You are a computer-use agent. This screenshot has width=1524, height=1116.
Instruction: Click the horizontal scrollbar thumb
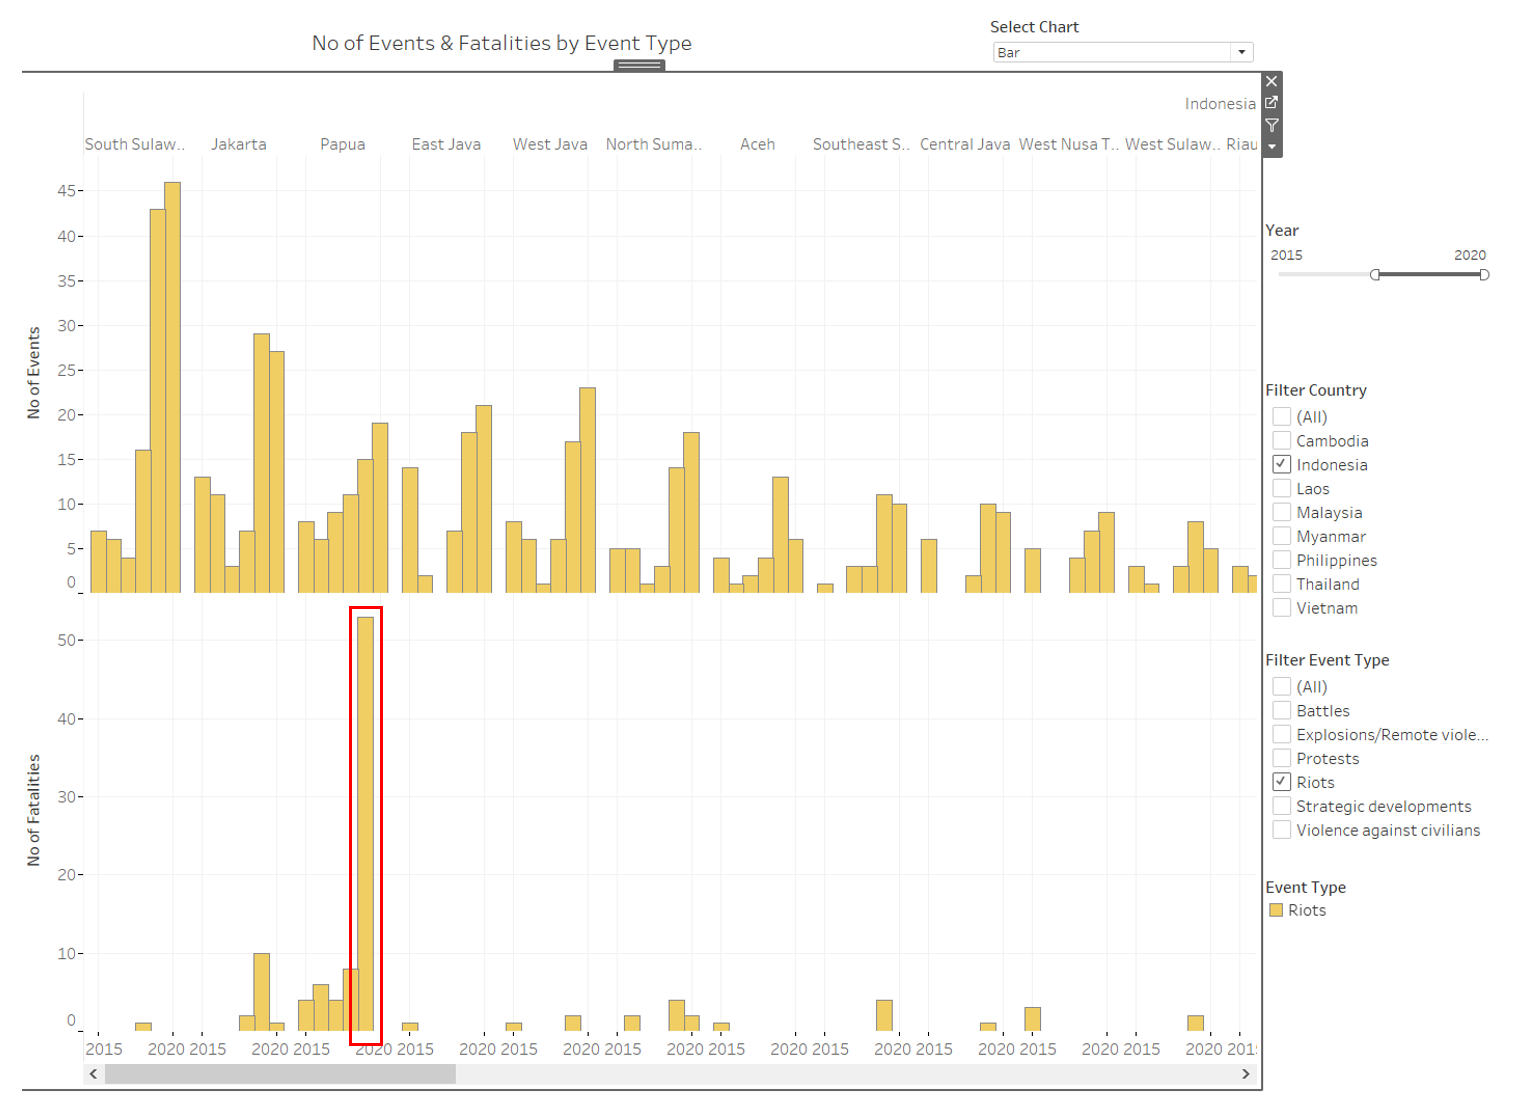tap(280, 1074)
